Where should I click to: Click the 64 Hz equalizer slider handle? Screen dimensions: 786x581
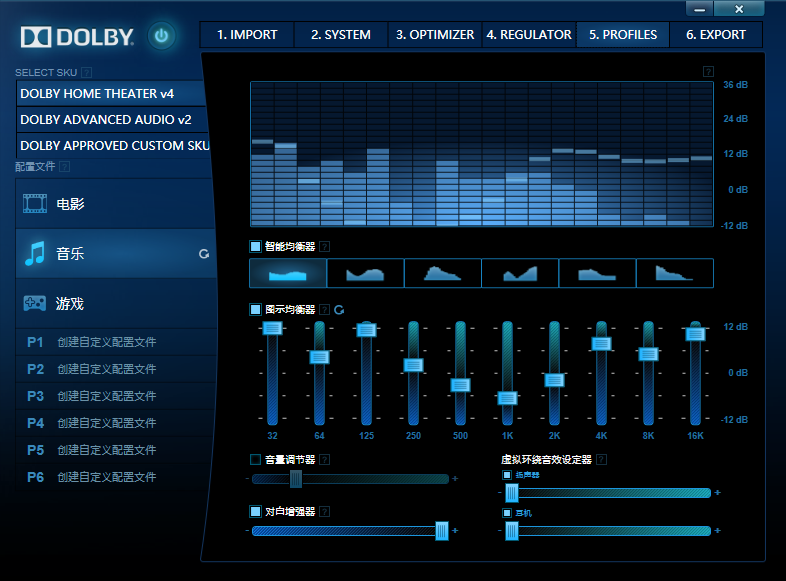[x=319, y=357]
